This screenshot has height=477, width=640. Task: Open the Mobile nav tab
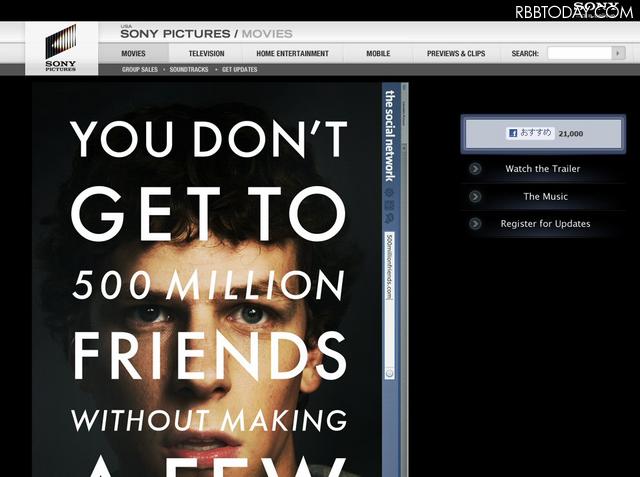click(378, 53)
